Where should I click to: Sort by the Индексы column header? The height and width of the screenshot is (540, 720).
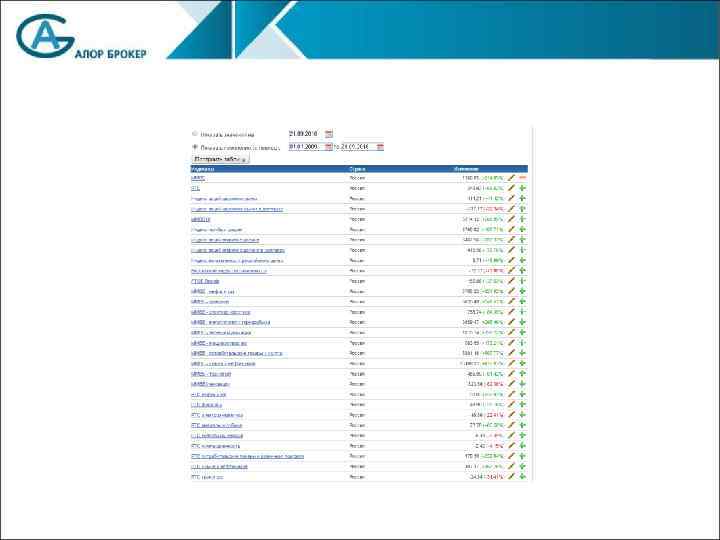point(202,169)
